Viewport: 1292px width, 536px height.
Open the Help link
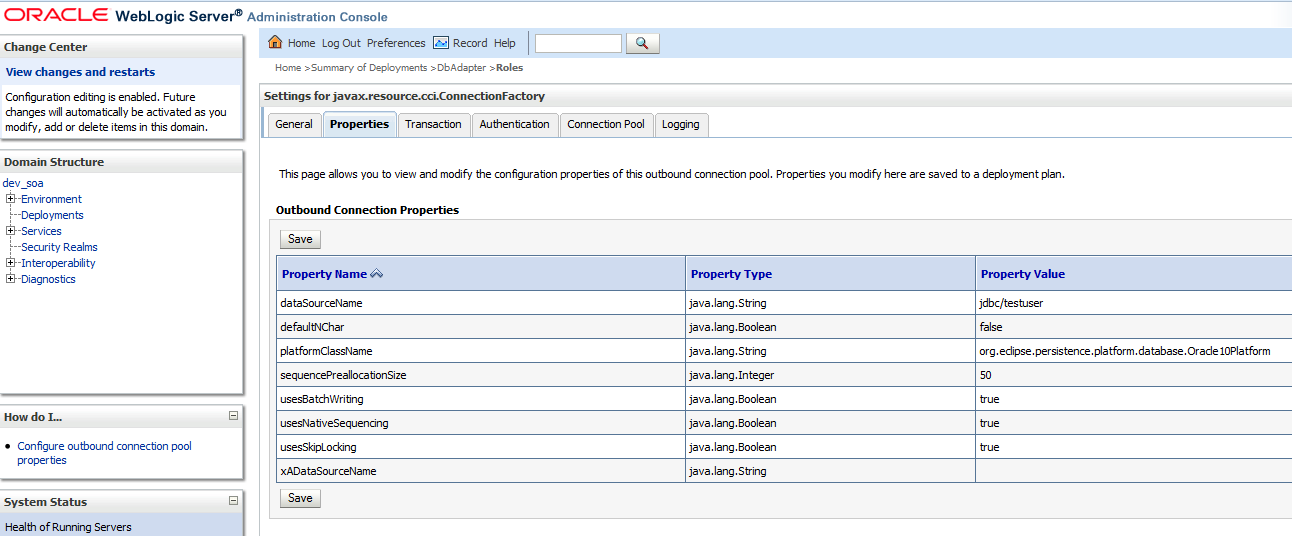point(505,43)
